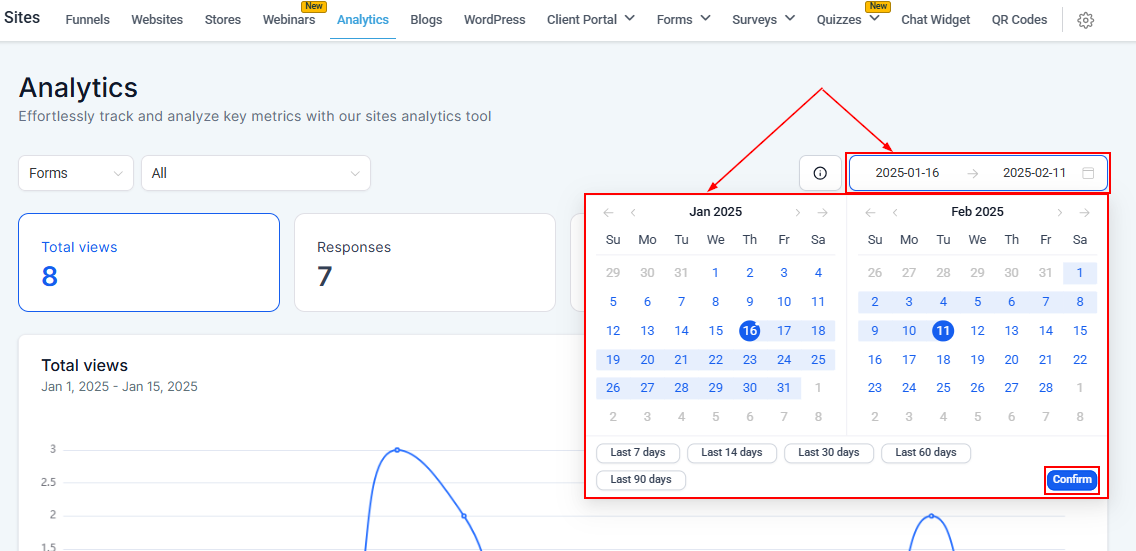
Task: Open the Feb 2025 month header selector
Action: [x=977, y=212]
